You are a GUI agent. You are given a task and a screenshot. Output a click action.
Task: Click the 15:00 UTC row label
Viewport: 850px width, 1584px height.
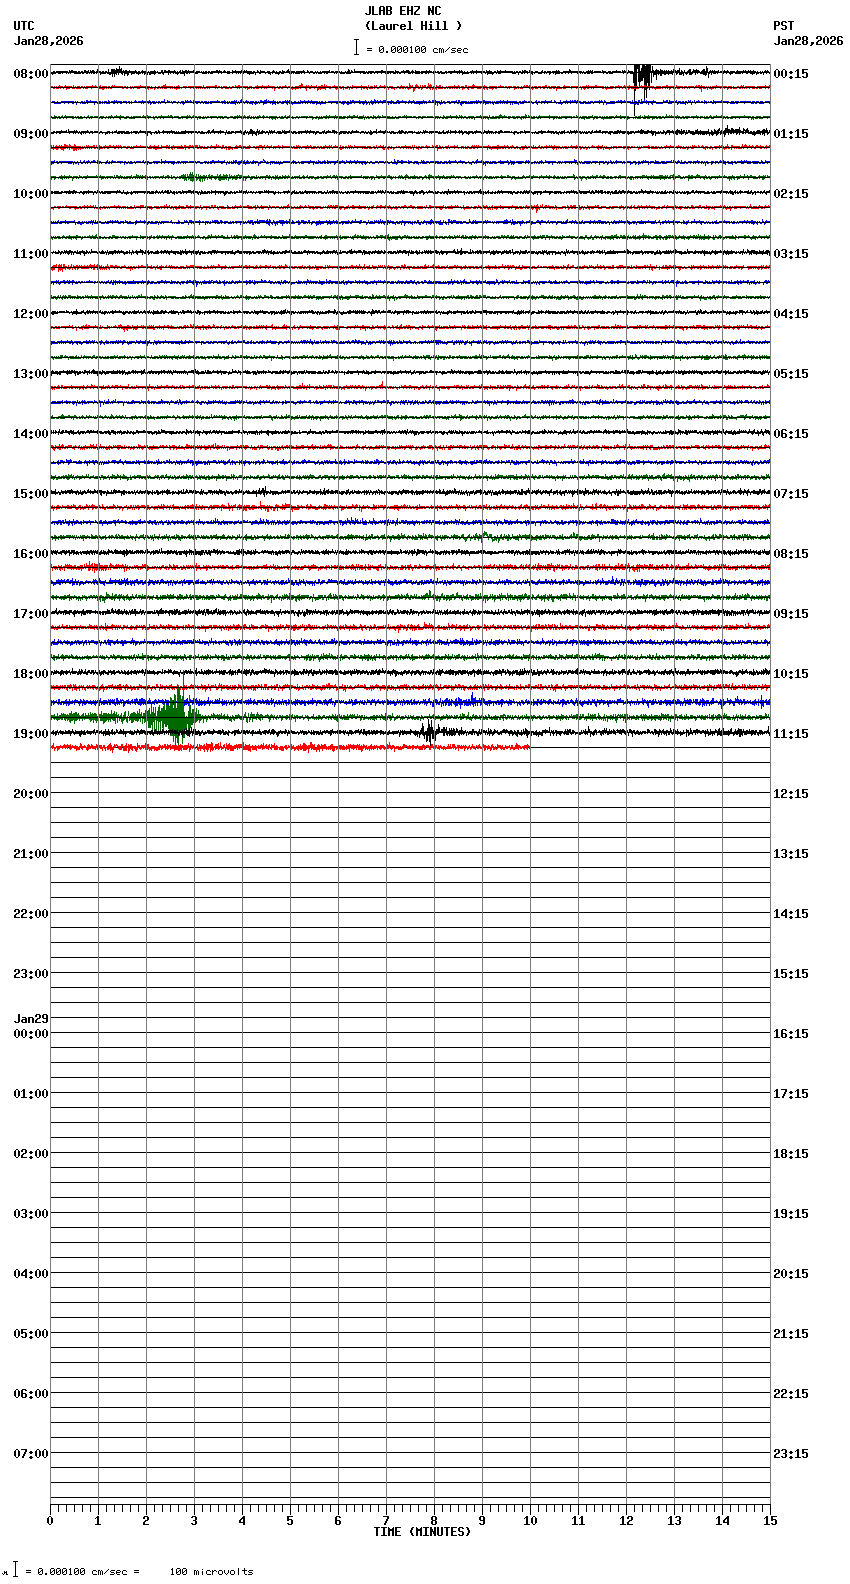(x=31, y=494)
